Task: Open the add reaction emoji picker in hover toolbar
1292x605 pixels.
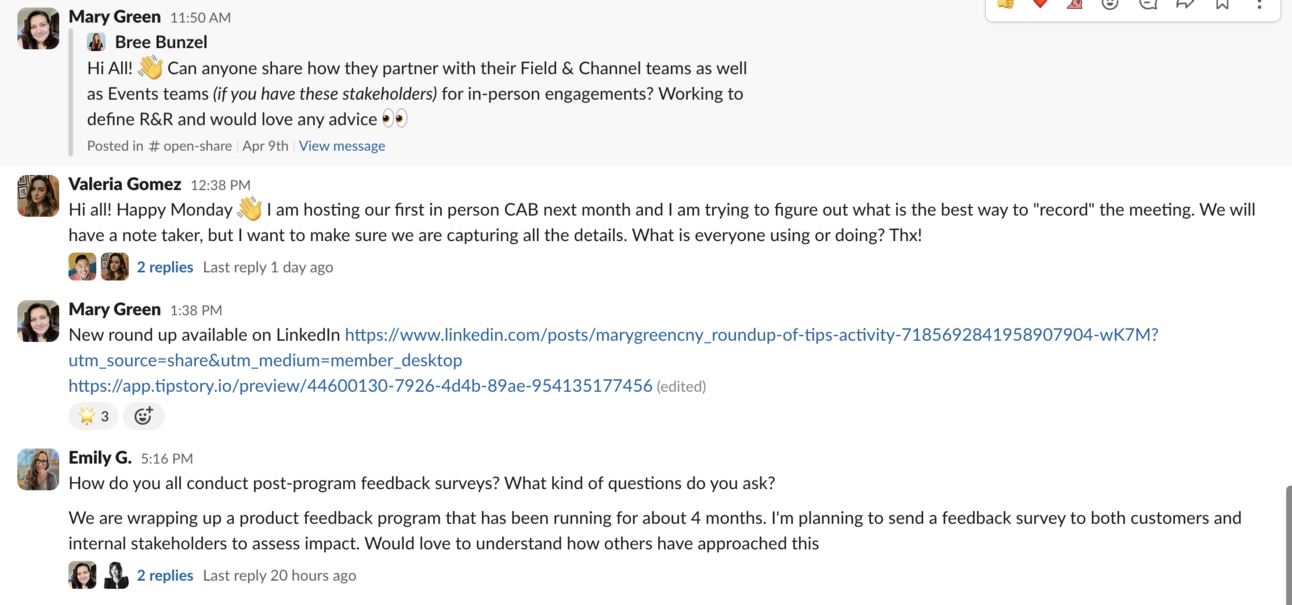Action: click(x=1110, y=4)
